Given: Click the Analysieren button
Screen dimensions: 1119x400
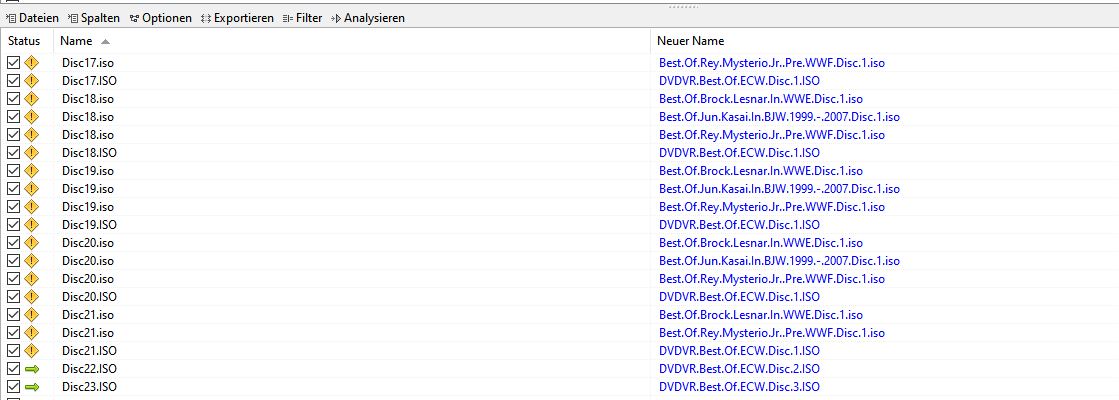Looking at the screenshot, I should [367, 18].
